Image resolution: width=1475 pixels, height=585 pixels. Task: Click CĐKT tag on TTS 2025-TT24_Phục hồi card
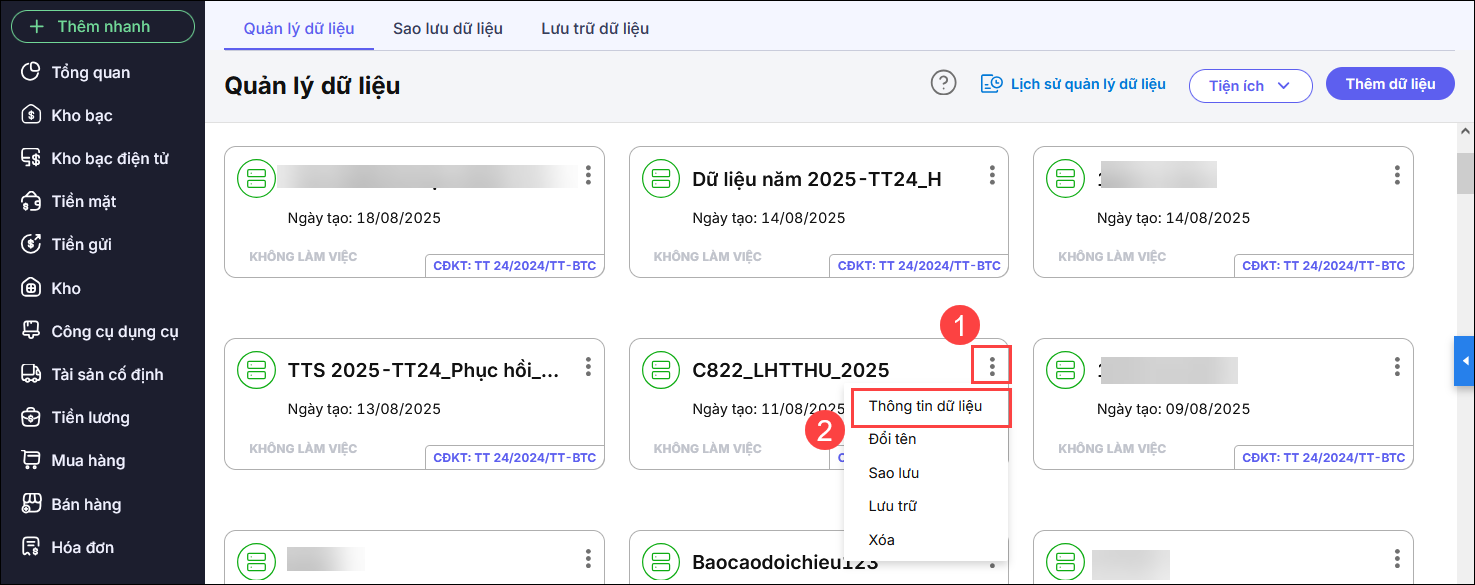pyautogui.click(x=515, y=458)
